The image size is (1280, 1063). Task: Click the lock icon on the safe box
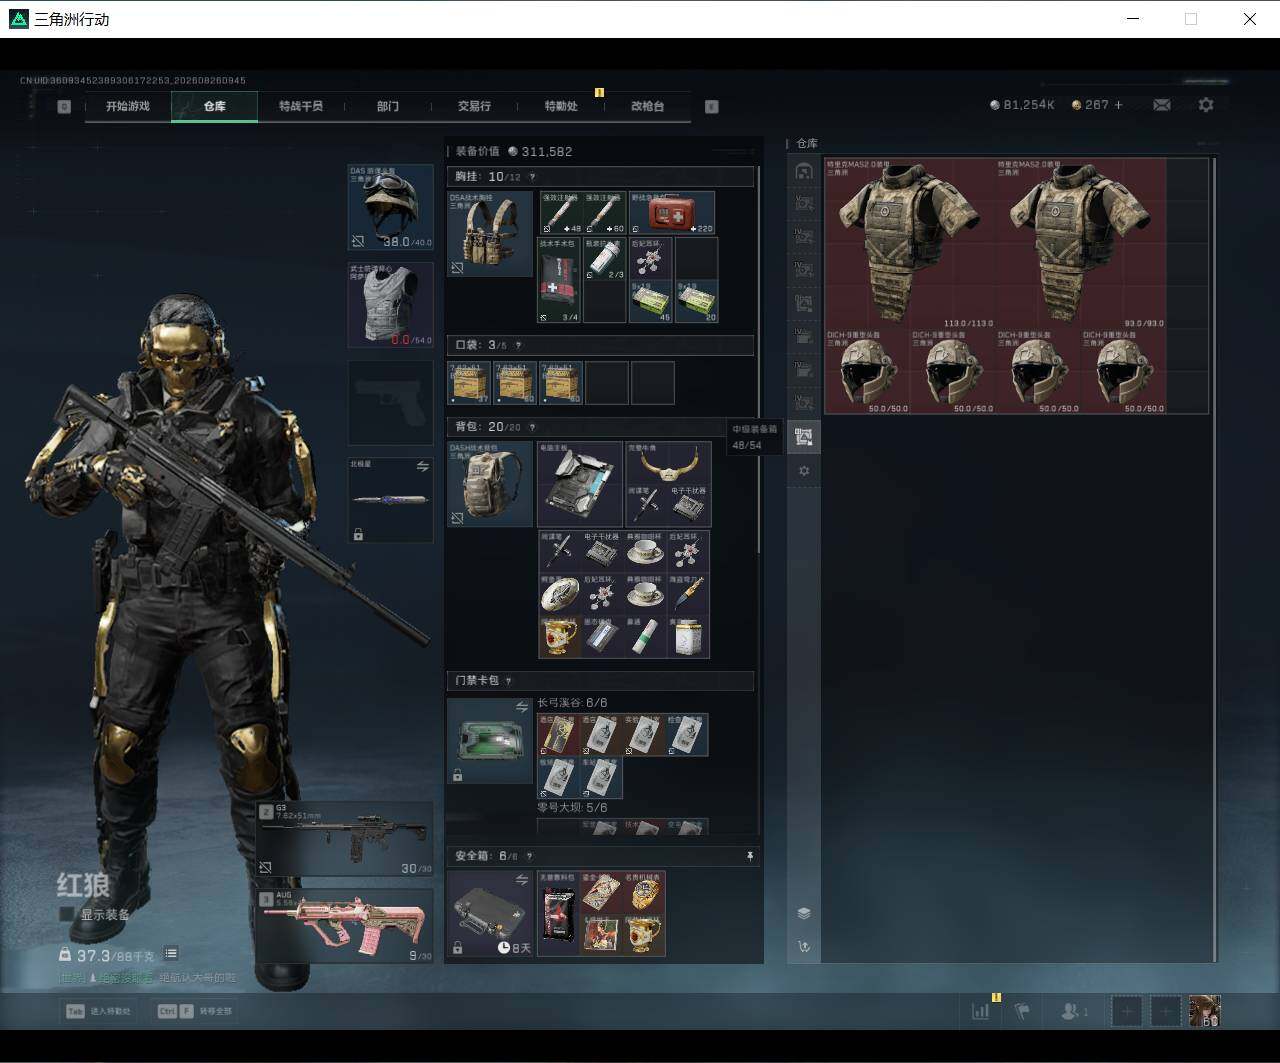457,947
